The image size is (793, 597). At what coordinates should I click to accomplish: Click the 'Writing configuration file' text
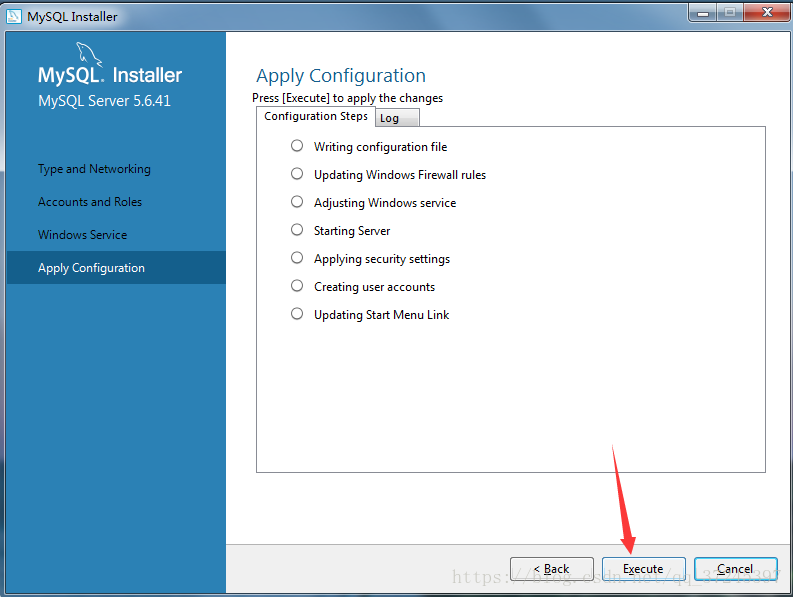(380, 147)
